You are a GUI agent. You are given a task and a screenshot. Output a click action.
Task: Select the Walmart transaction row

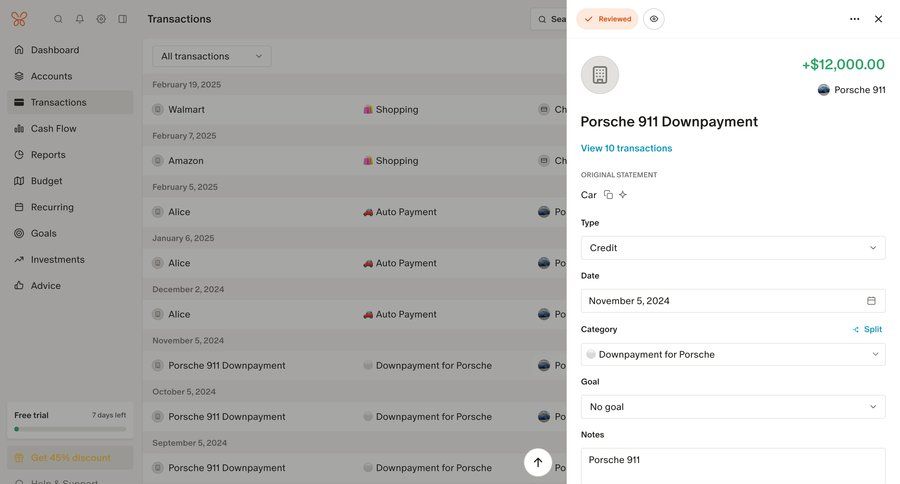tap(355, 109)
